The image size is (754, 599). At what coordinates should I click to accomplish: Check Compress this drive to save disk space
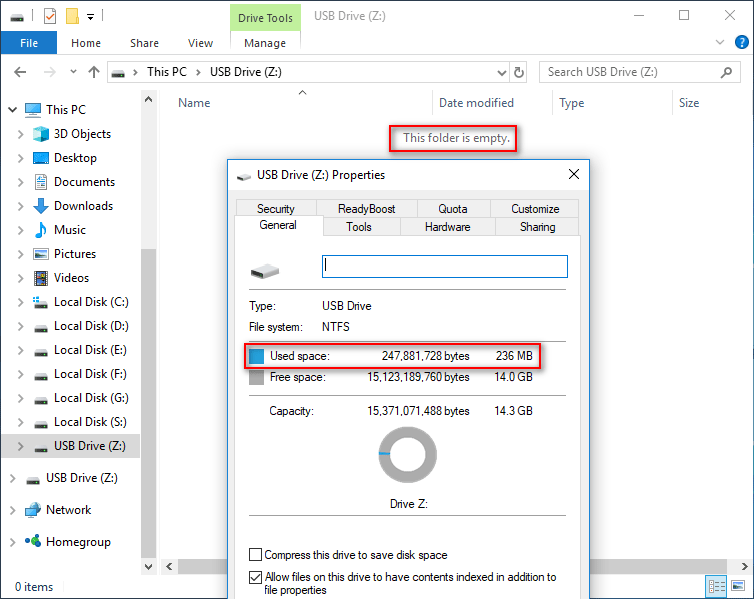click(x=255, y=555)
